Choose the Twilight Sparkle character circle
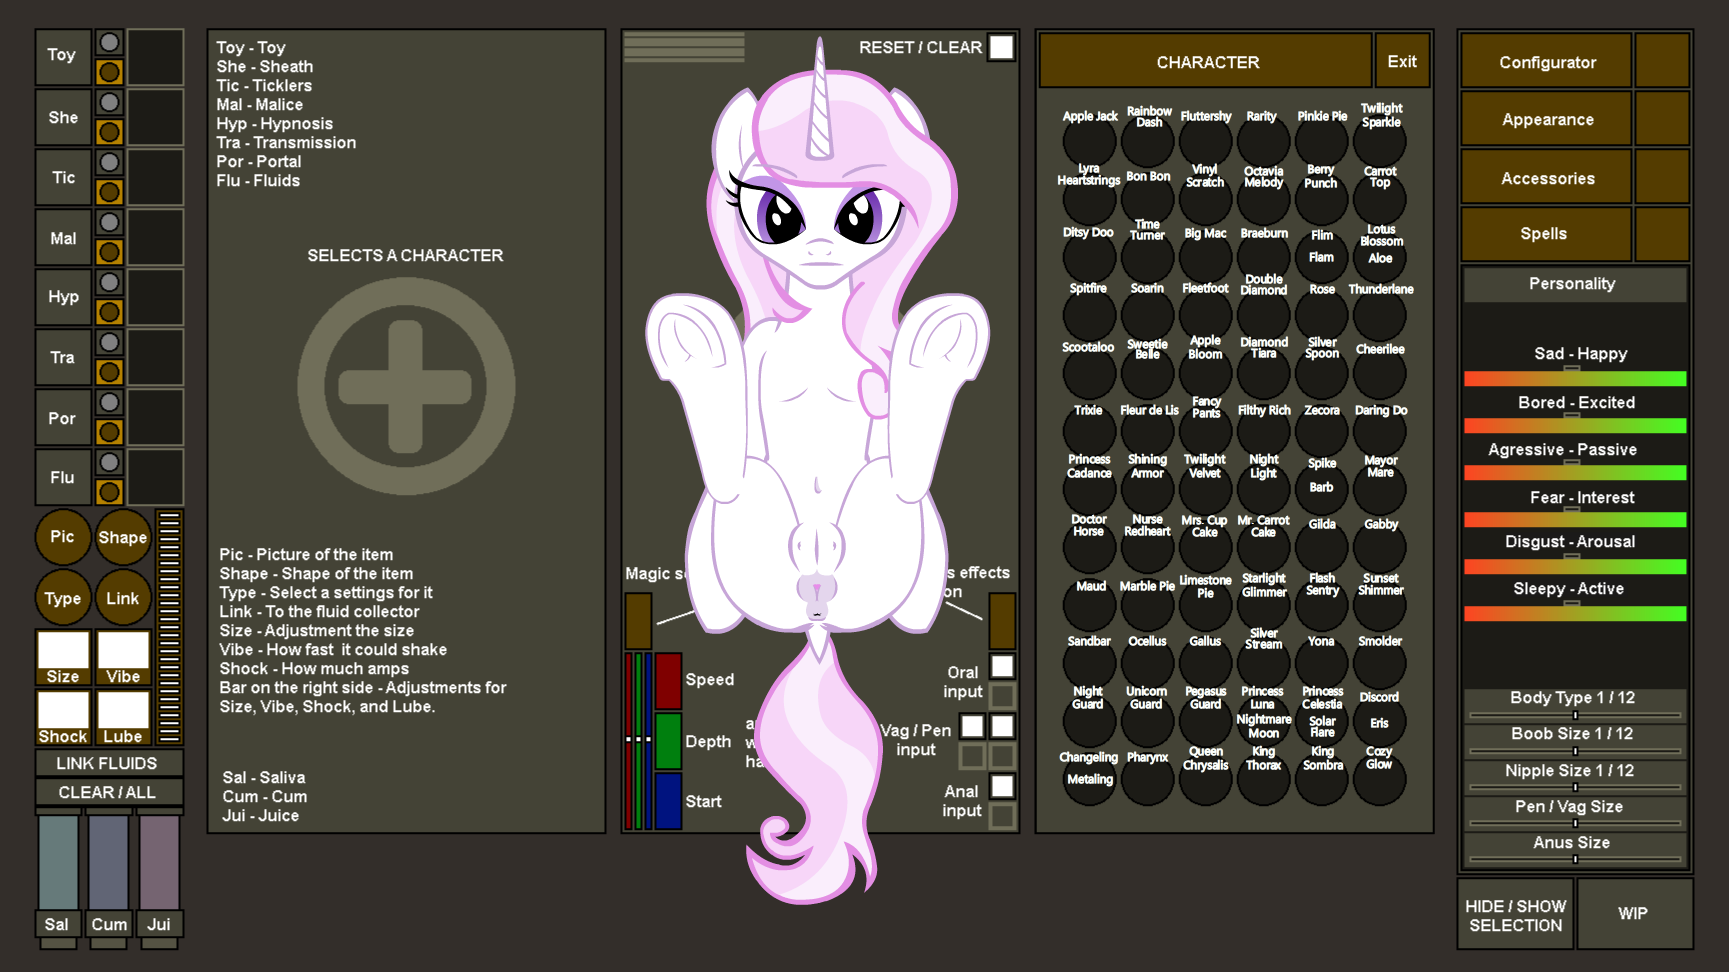 pyautogui.click(x=1380, y=142)
